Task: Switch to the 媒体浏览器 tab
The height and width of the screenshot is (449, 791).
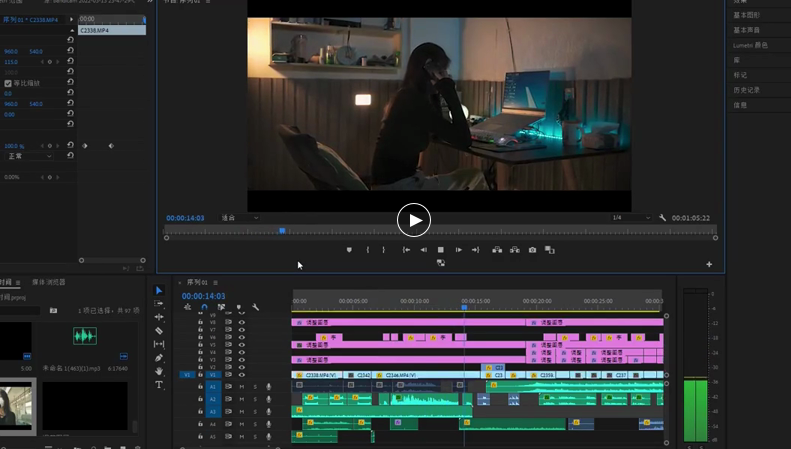Action: 49,282
